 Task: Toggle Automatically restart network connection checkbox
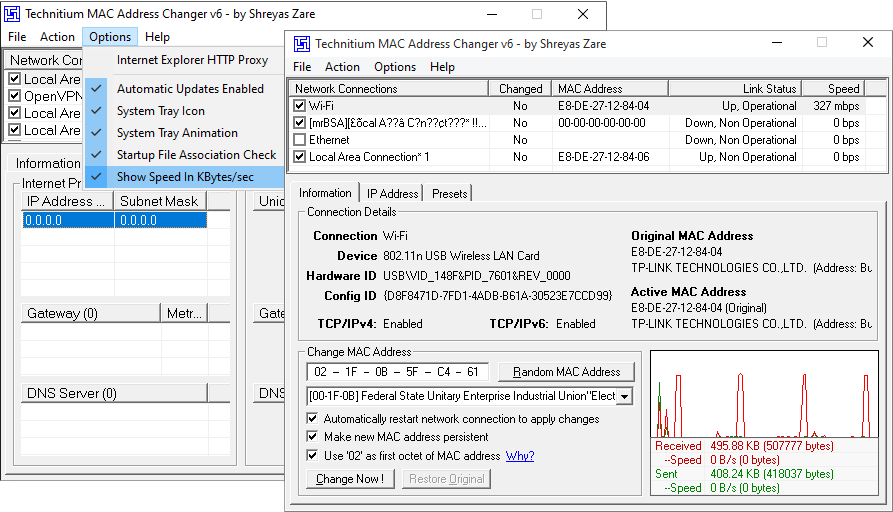(x=312, y=419)
